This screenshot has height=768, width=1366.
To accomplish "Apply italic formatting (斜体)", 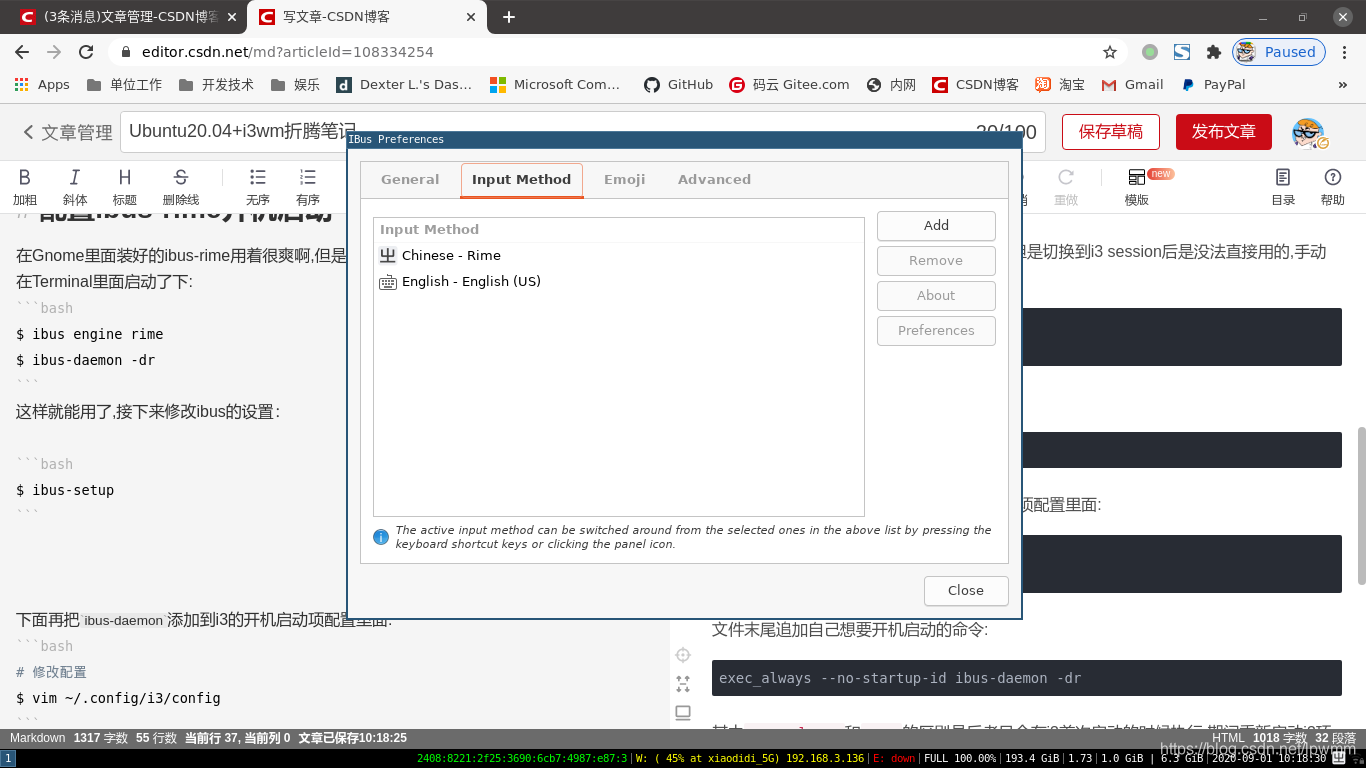I will coord(75,187).
